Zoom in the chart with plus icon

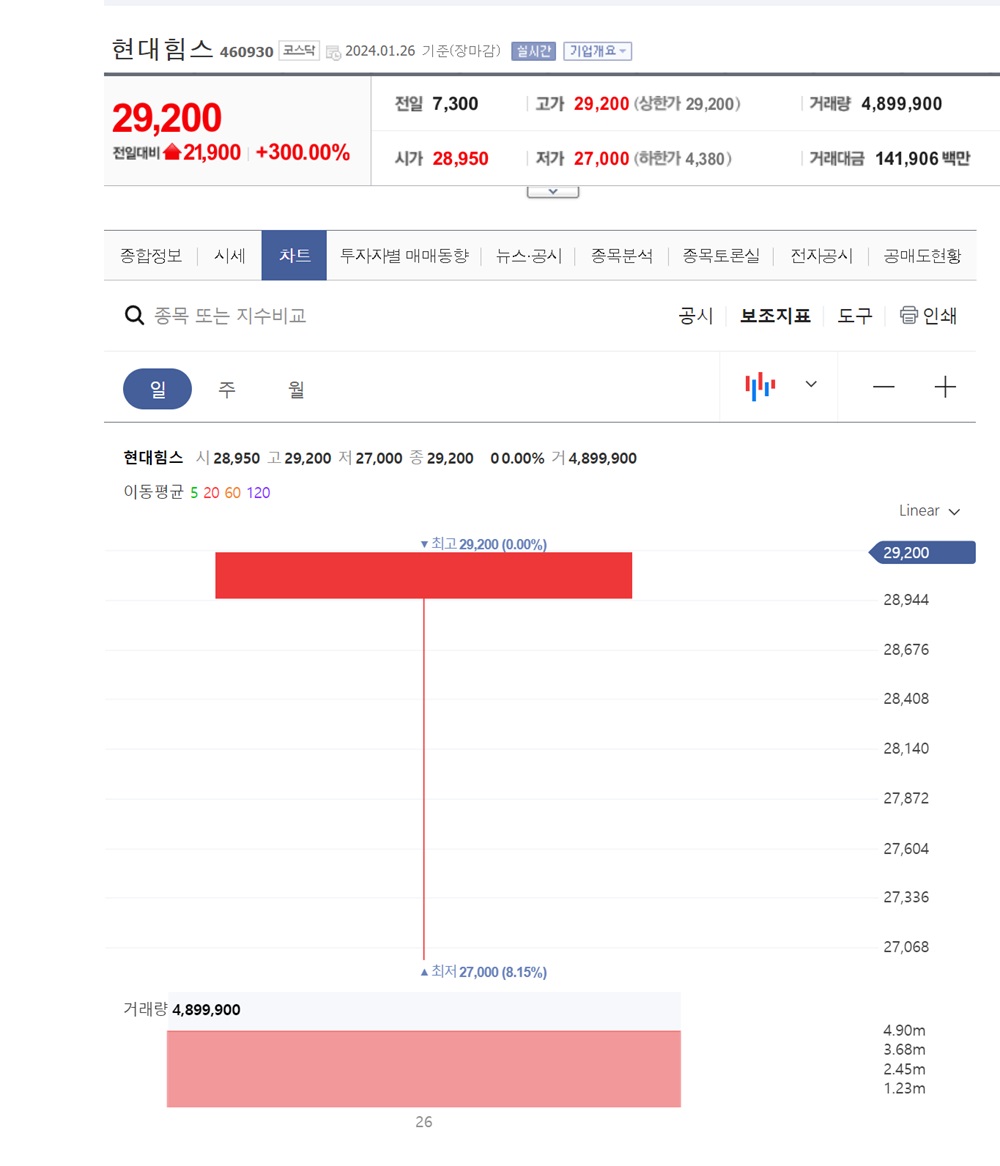coord(945,387)
